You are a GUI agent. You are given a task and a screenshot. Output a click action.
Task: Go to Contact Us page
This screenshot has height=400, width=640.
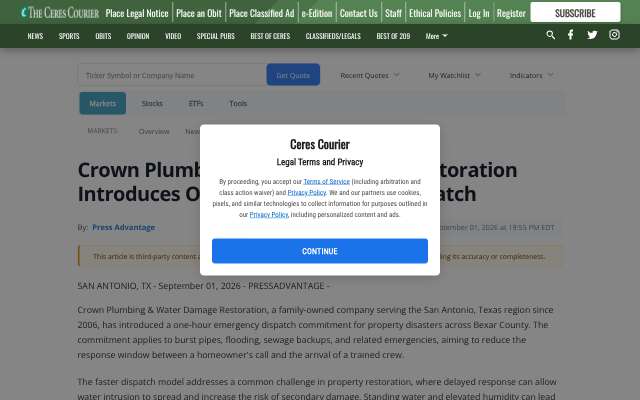(x=358, y=13)
